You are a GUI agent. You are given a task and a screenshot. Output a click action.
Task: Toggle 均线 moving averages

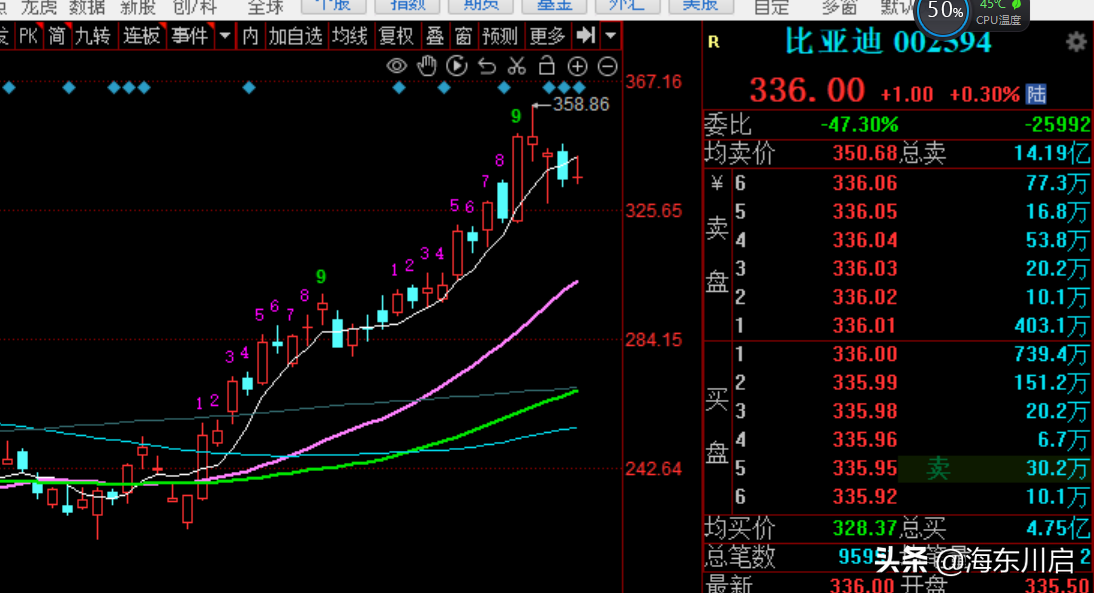click(350, 35)
